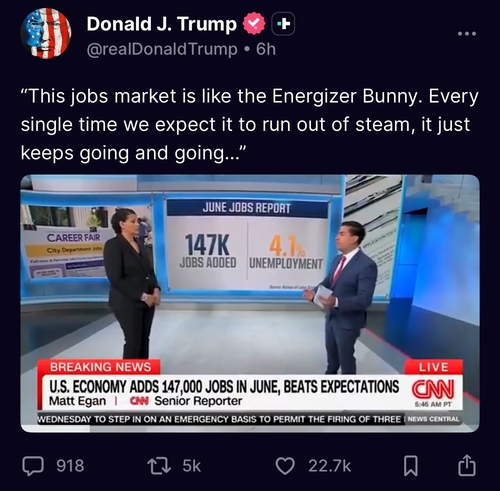View the 918 replies count
The image size is (500, 491).
click(70, 466)
